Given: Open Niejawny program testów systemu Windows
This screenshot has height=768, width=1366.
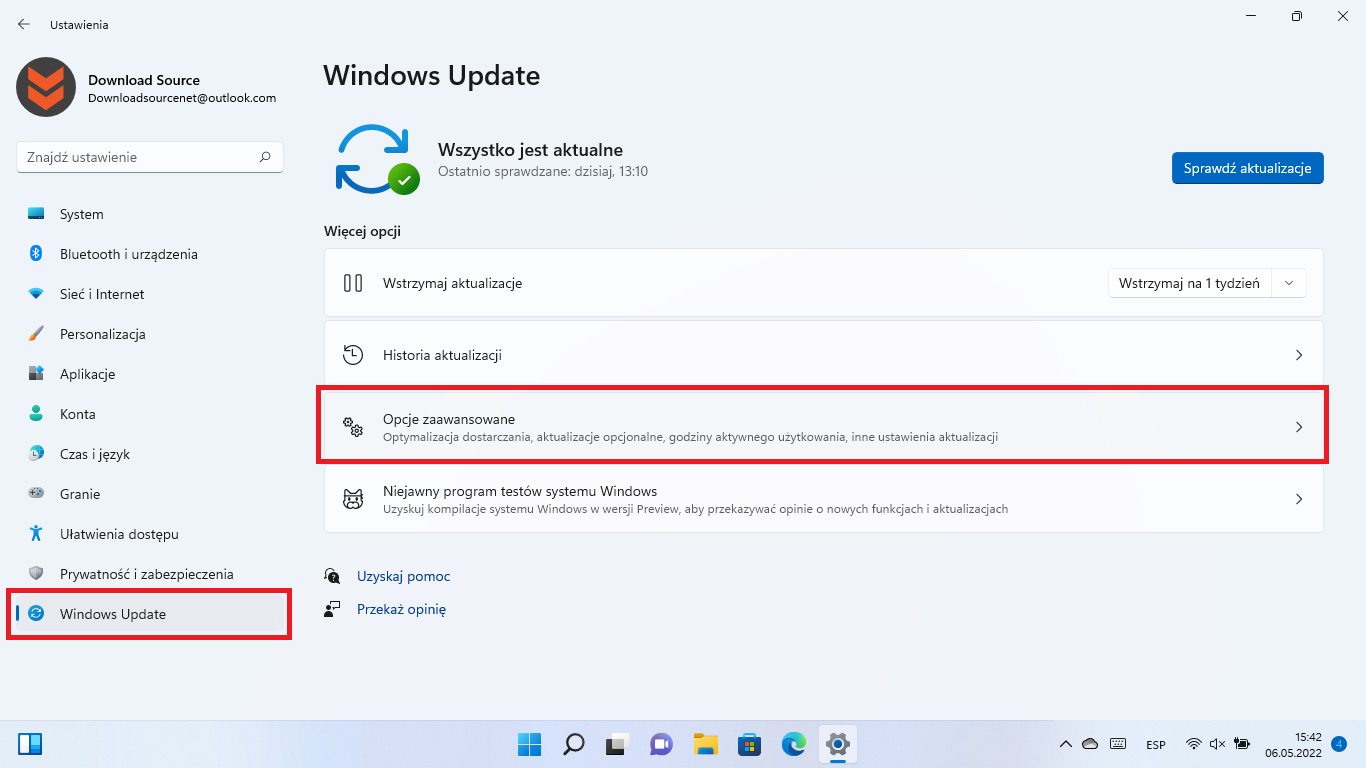Looking at the screenshot, I should 823,499.
